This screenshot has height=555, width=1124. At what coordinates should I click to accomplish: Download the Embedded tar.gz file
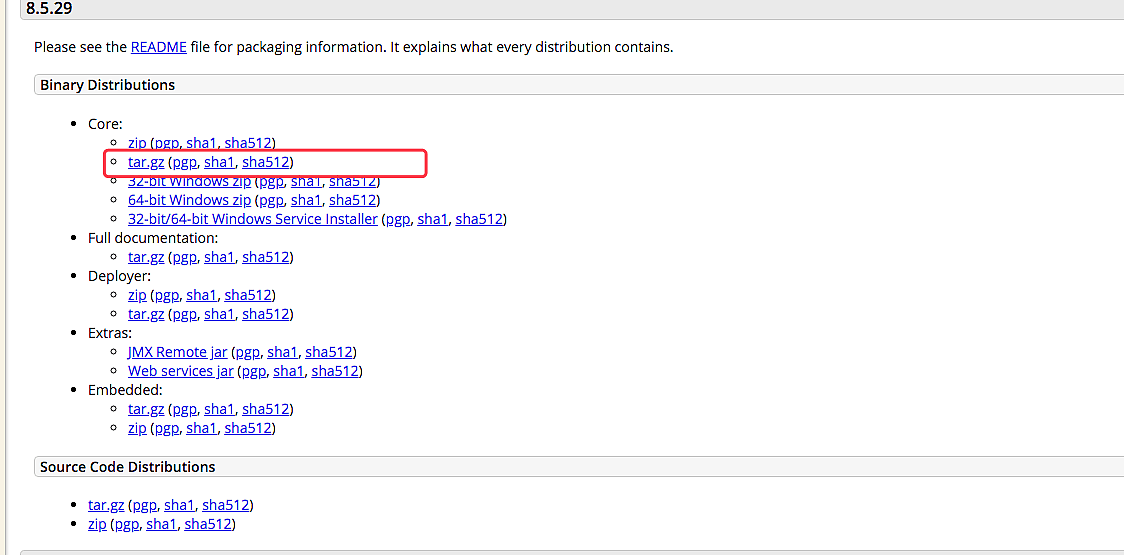(x=146, y=409)
